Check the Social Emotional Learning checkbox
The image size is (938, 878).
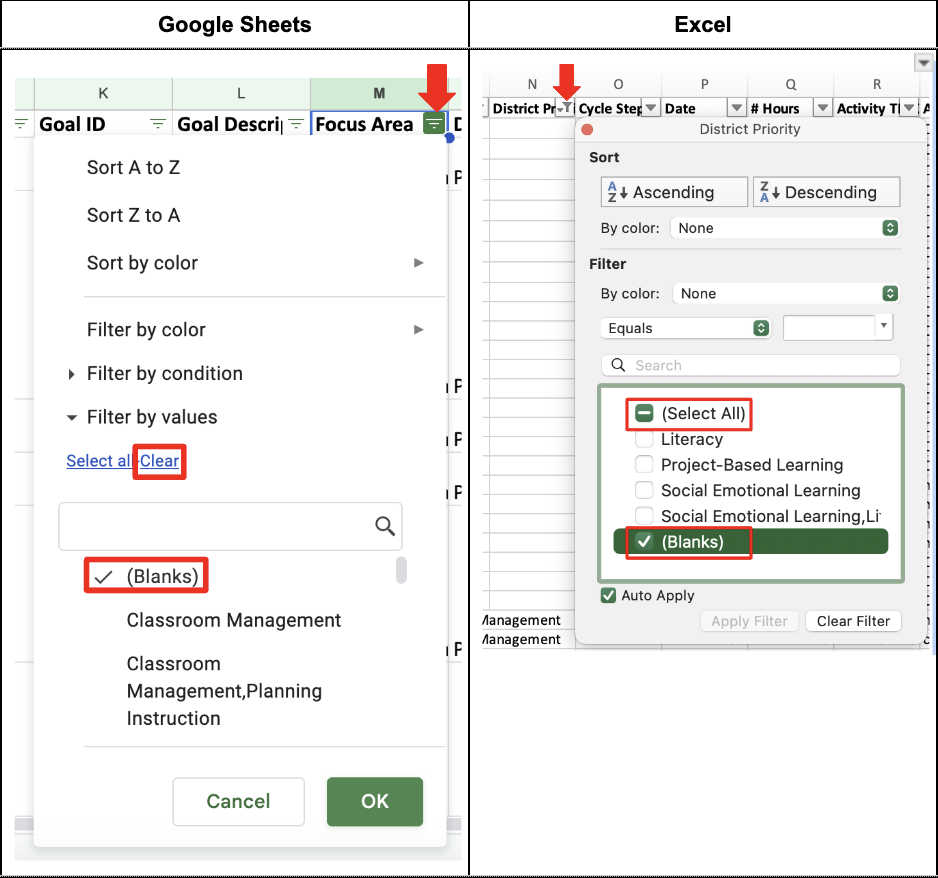(x=644, y=490)
